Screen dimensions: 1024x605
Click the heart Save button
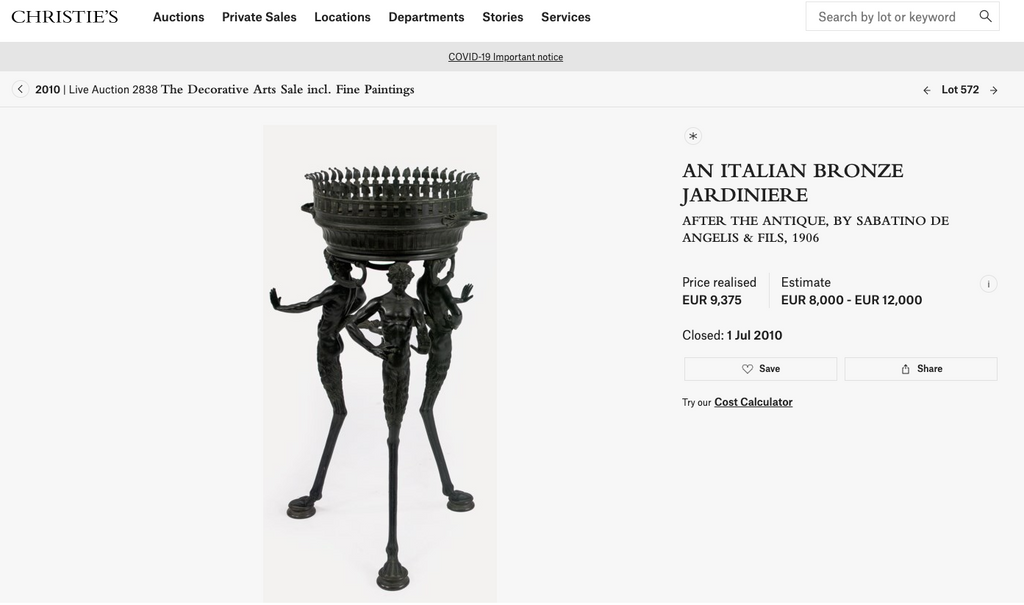tap(760, 368)
